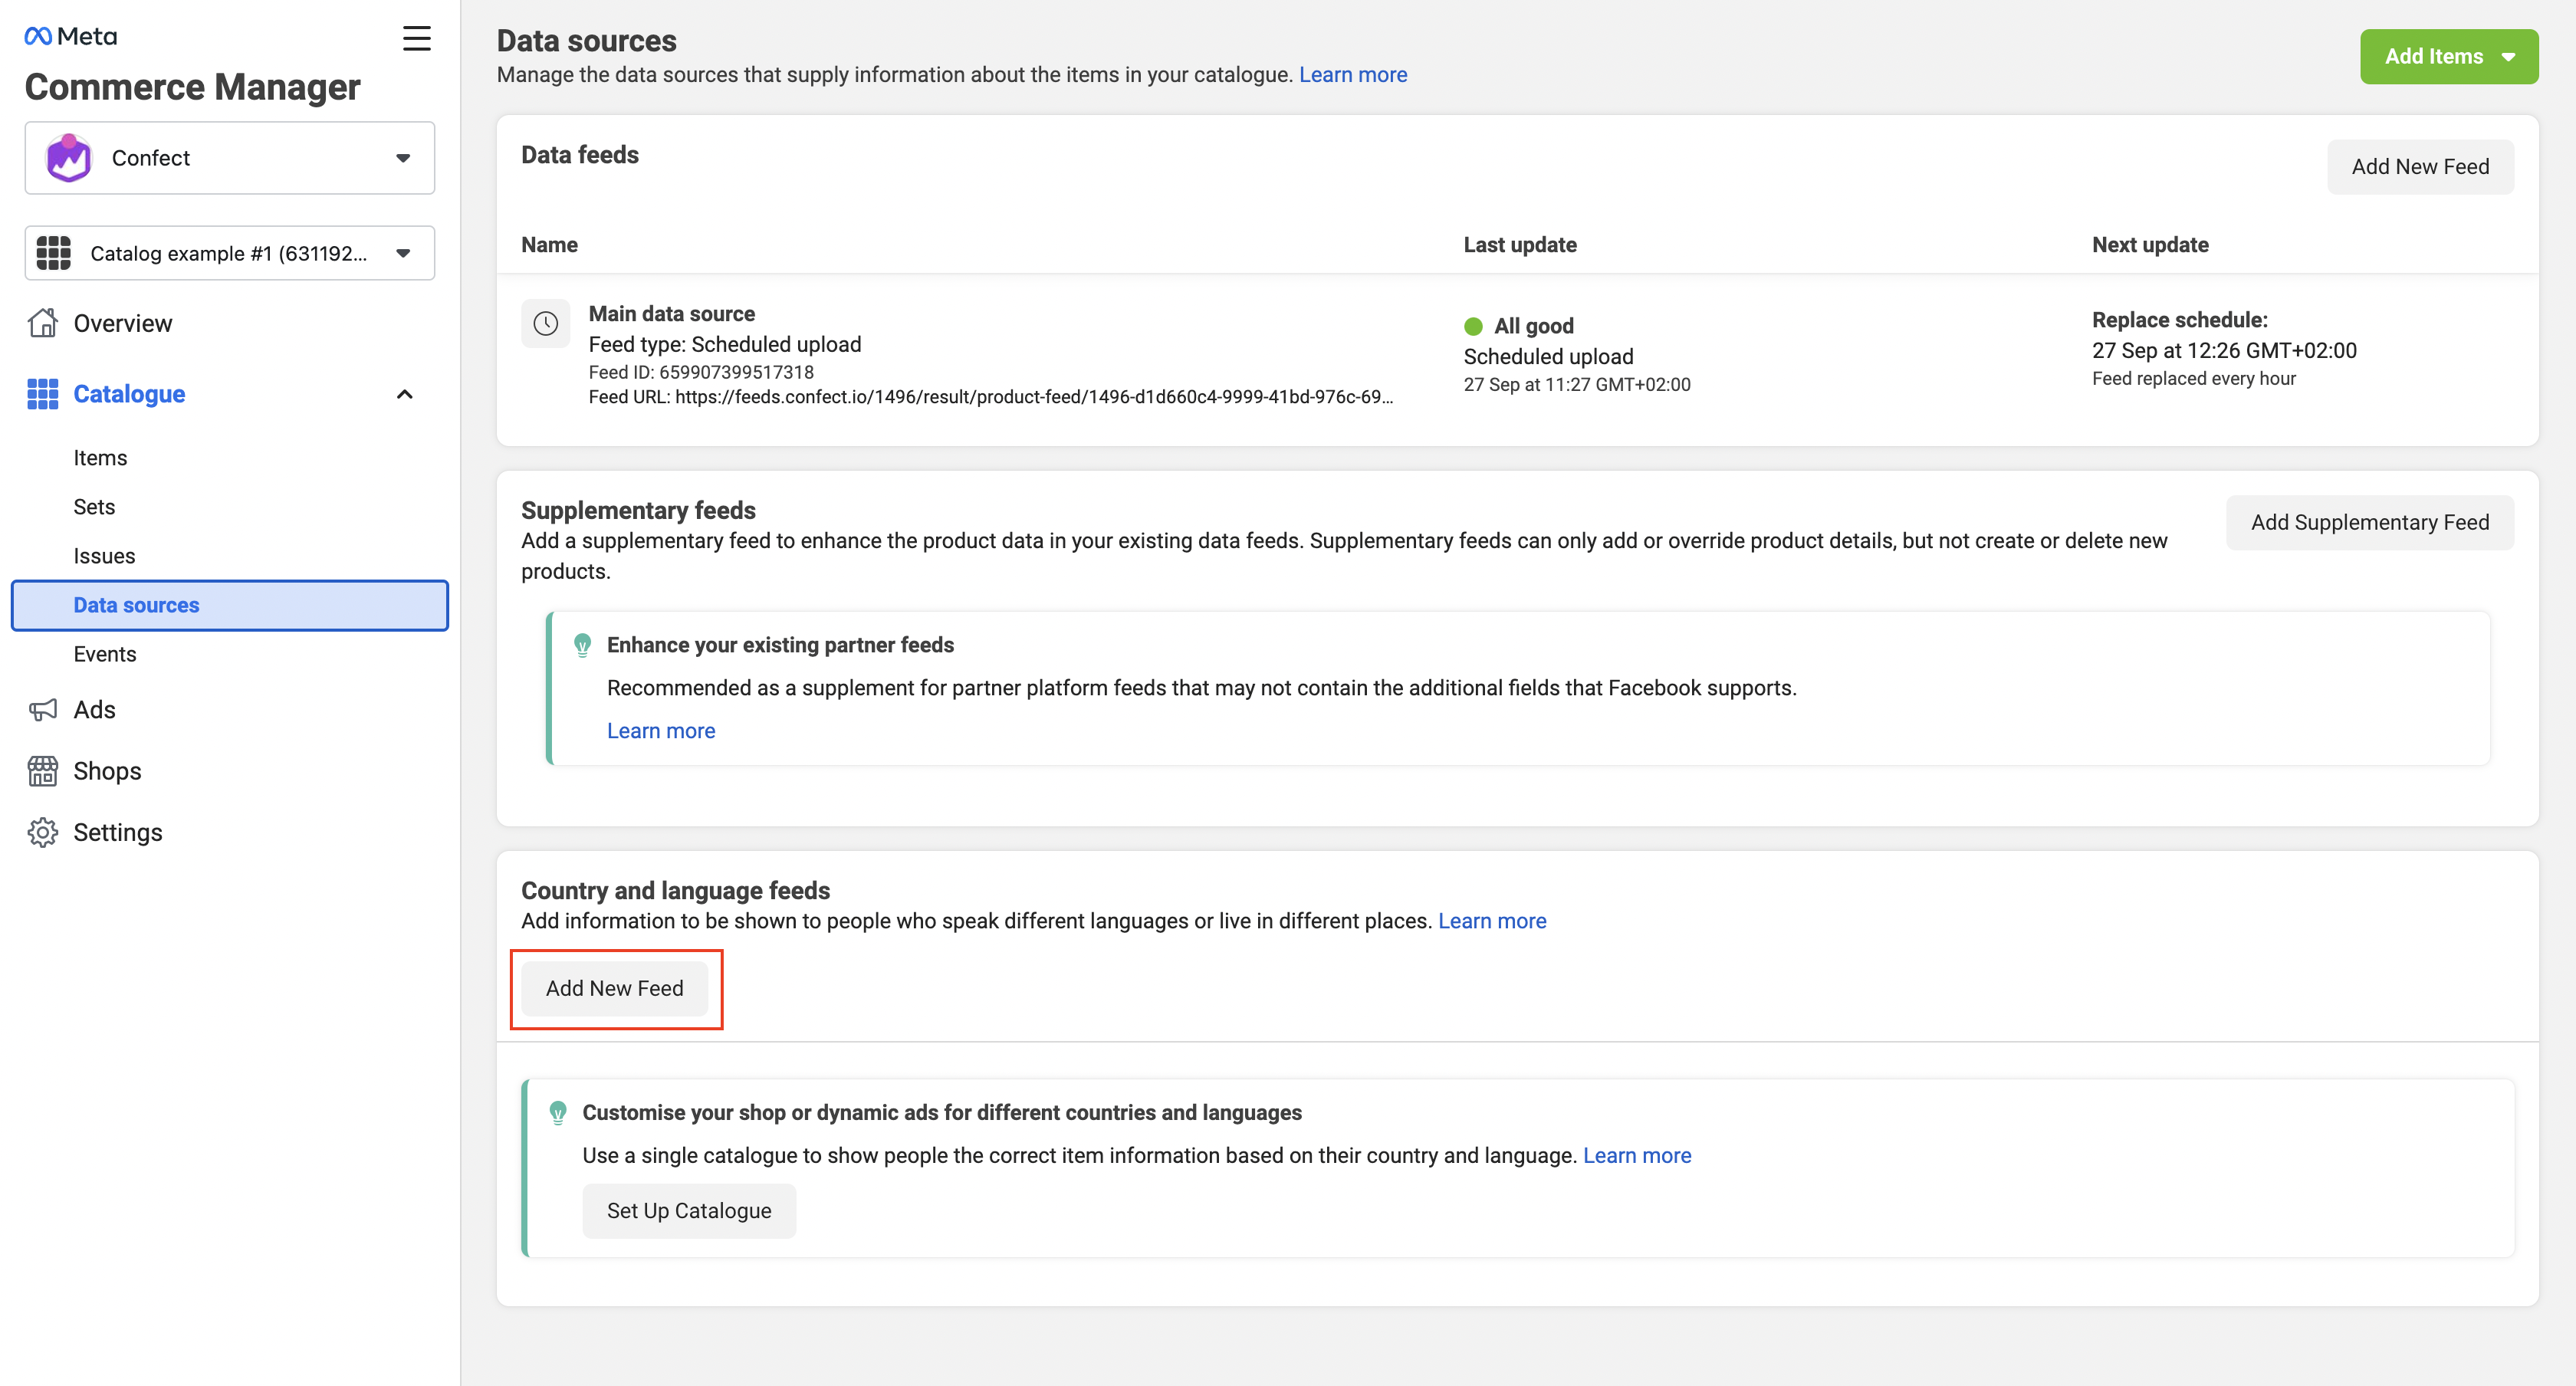Image resolution: width=2576 pixels, height=1386 pixels.
Task: Select Data sources in the sidebar
Action: (230, 605)
